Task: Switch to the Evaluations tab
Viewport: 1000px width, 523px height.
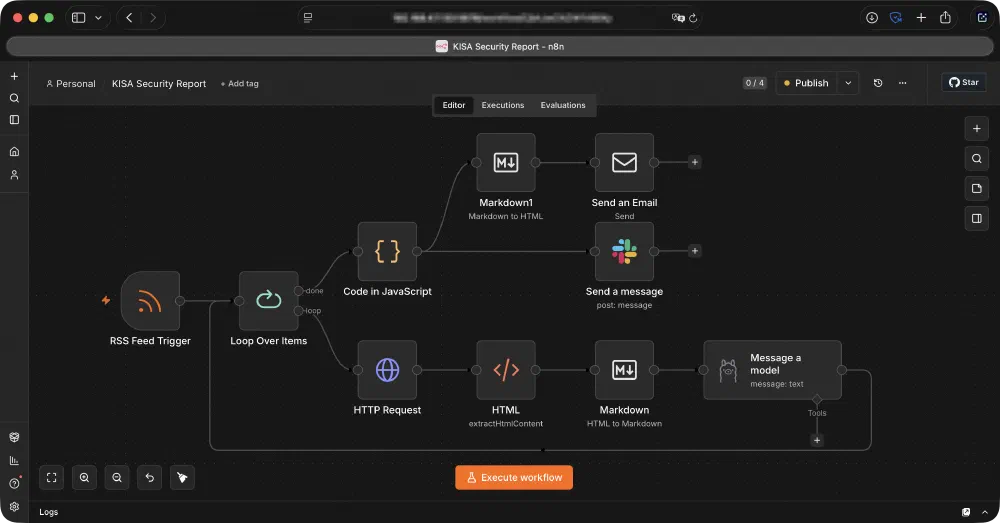Action: pos(562,105)
